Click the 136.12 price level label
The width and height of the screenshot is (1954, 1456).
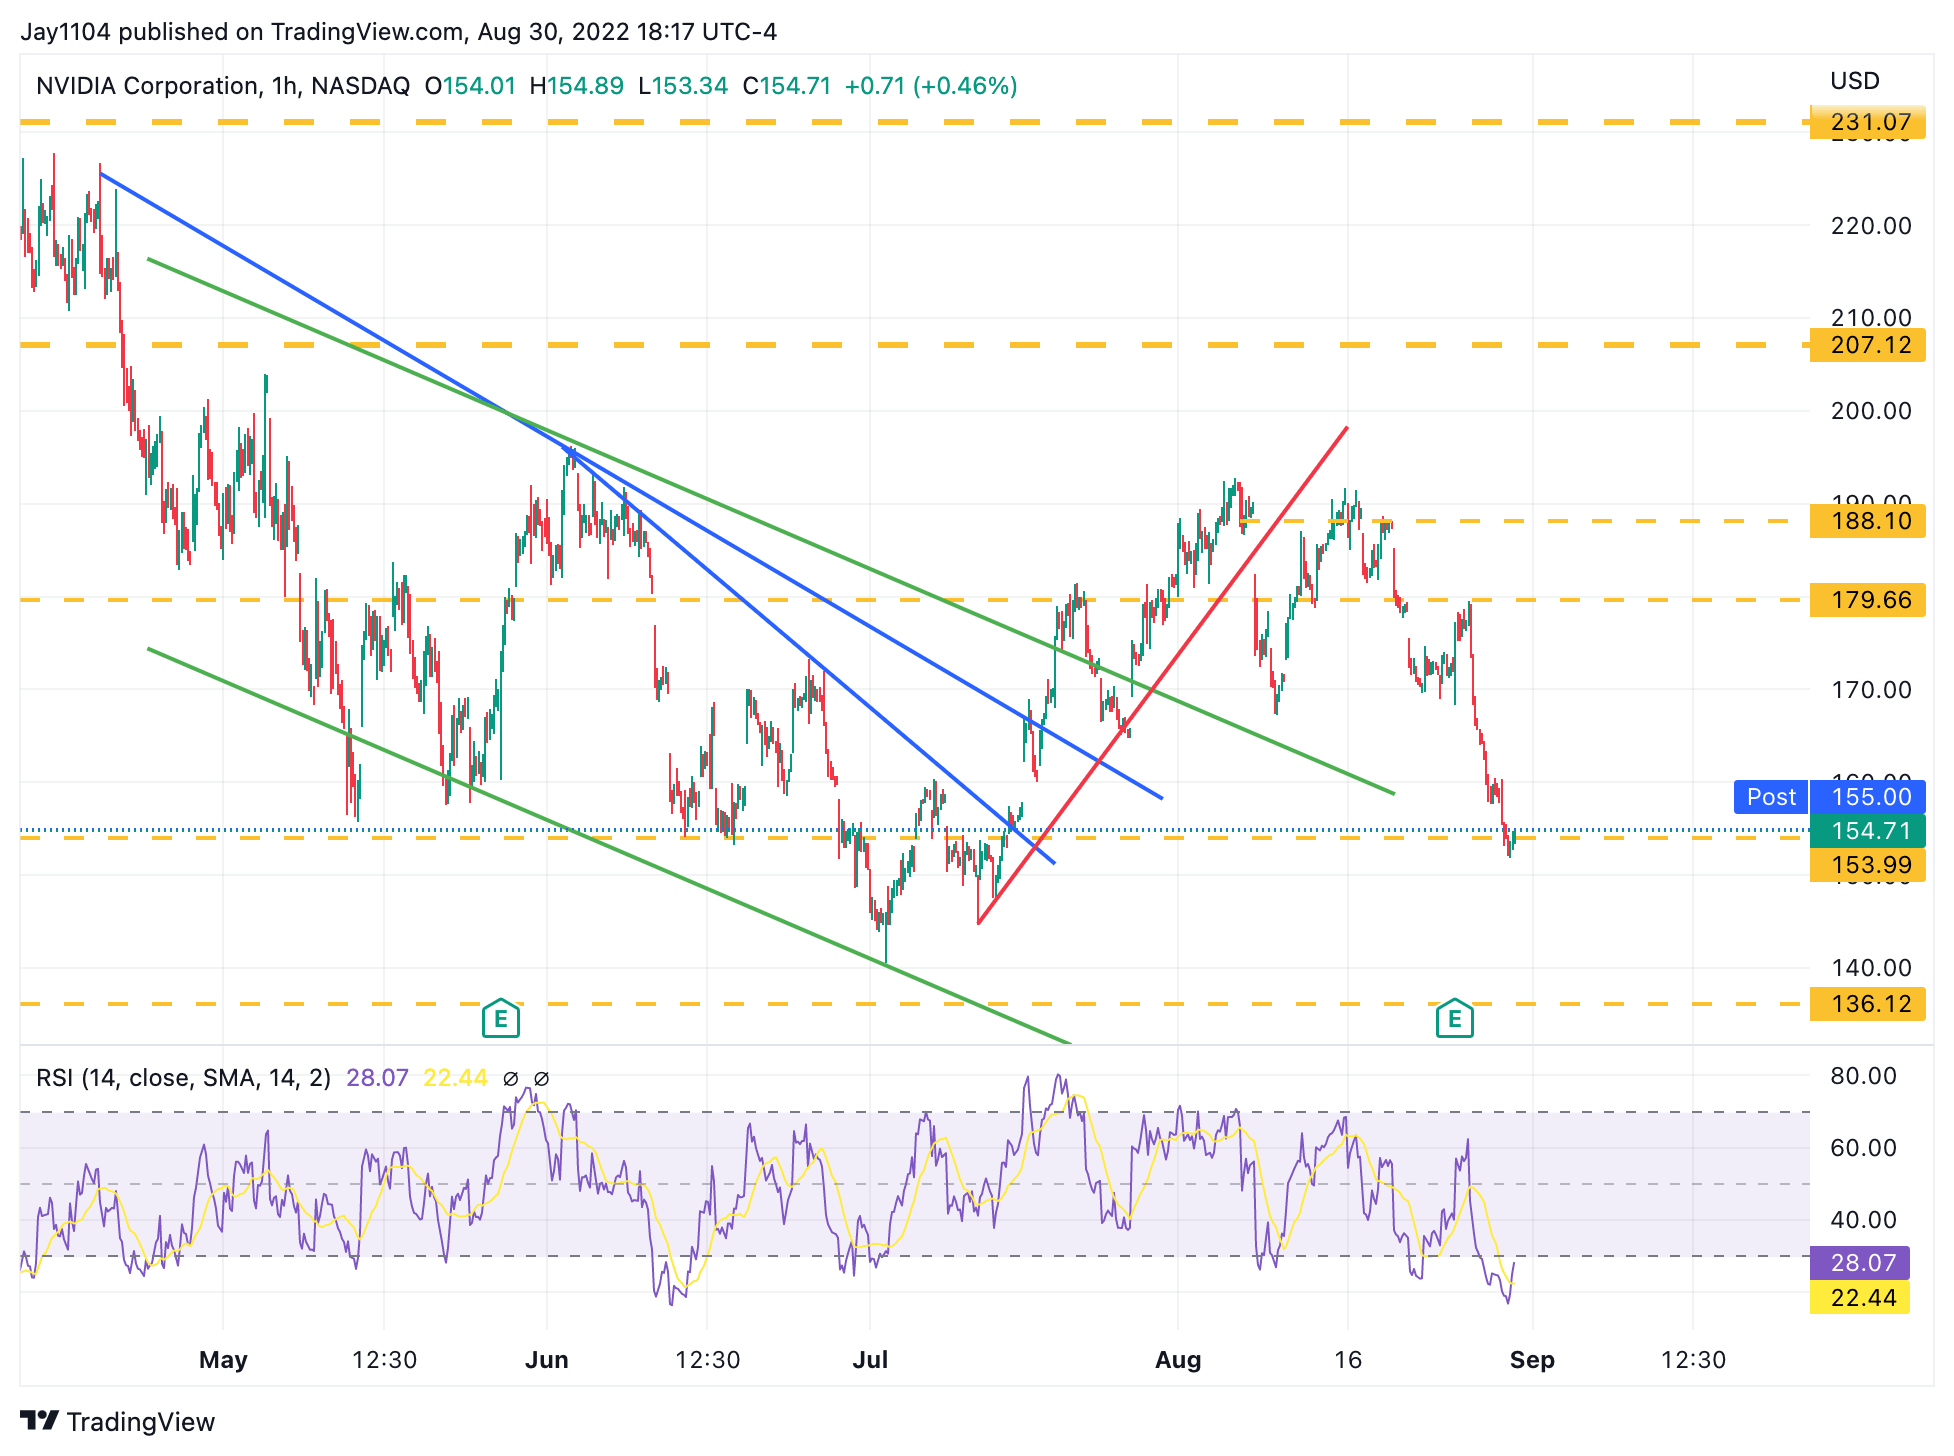click(x=1868, y=1004)
